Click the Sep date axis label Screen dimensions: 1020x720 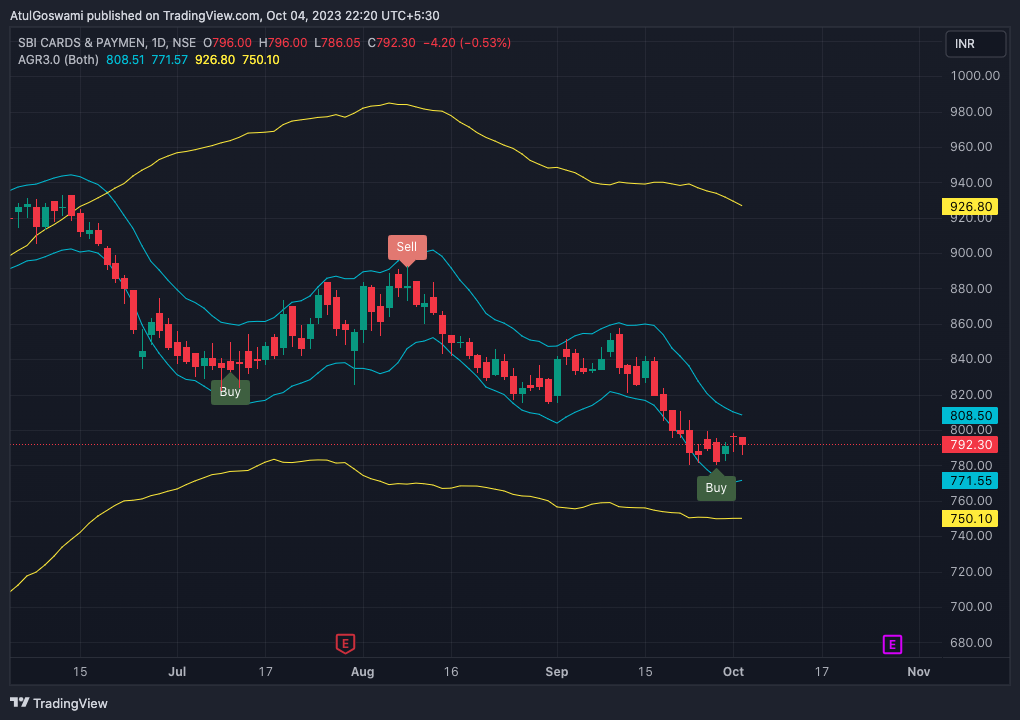coord(557,672)
